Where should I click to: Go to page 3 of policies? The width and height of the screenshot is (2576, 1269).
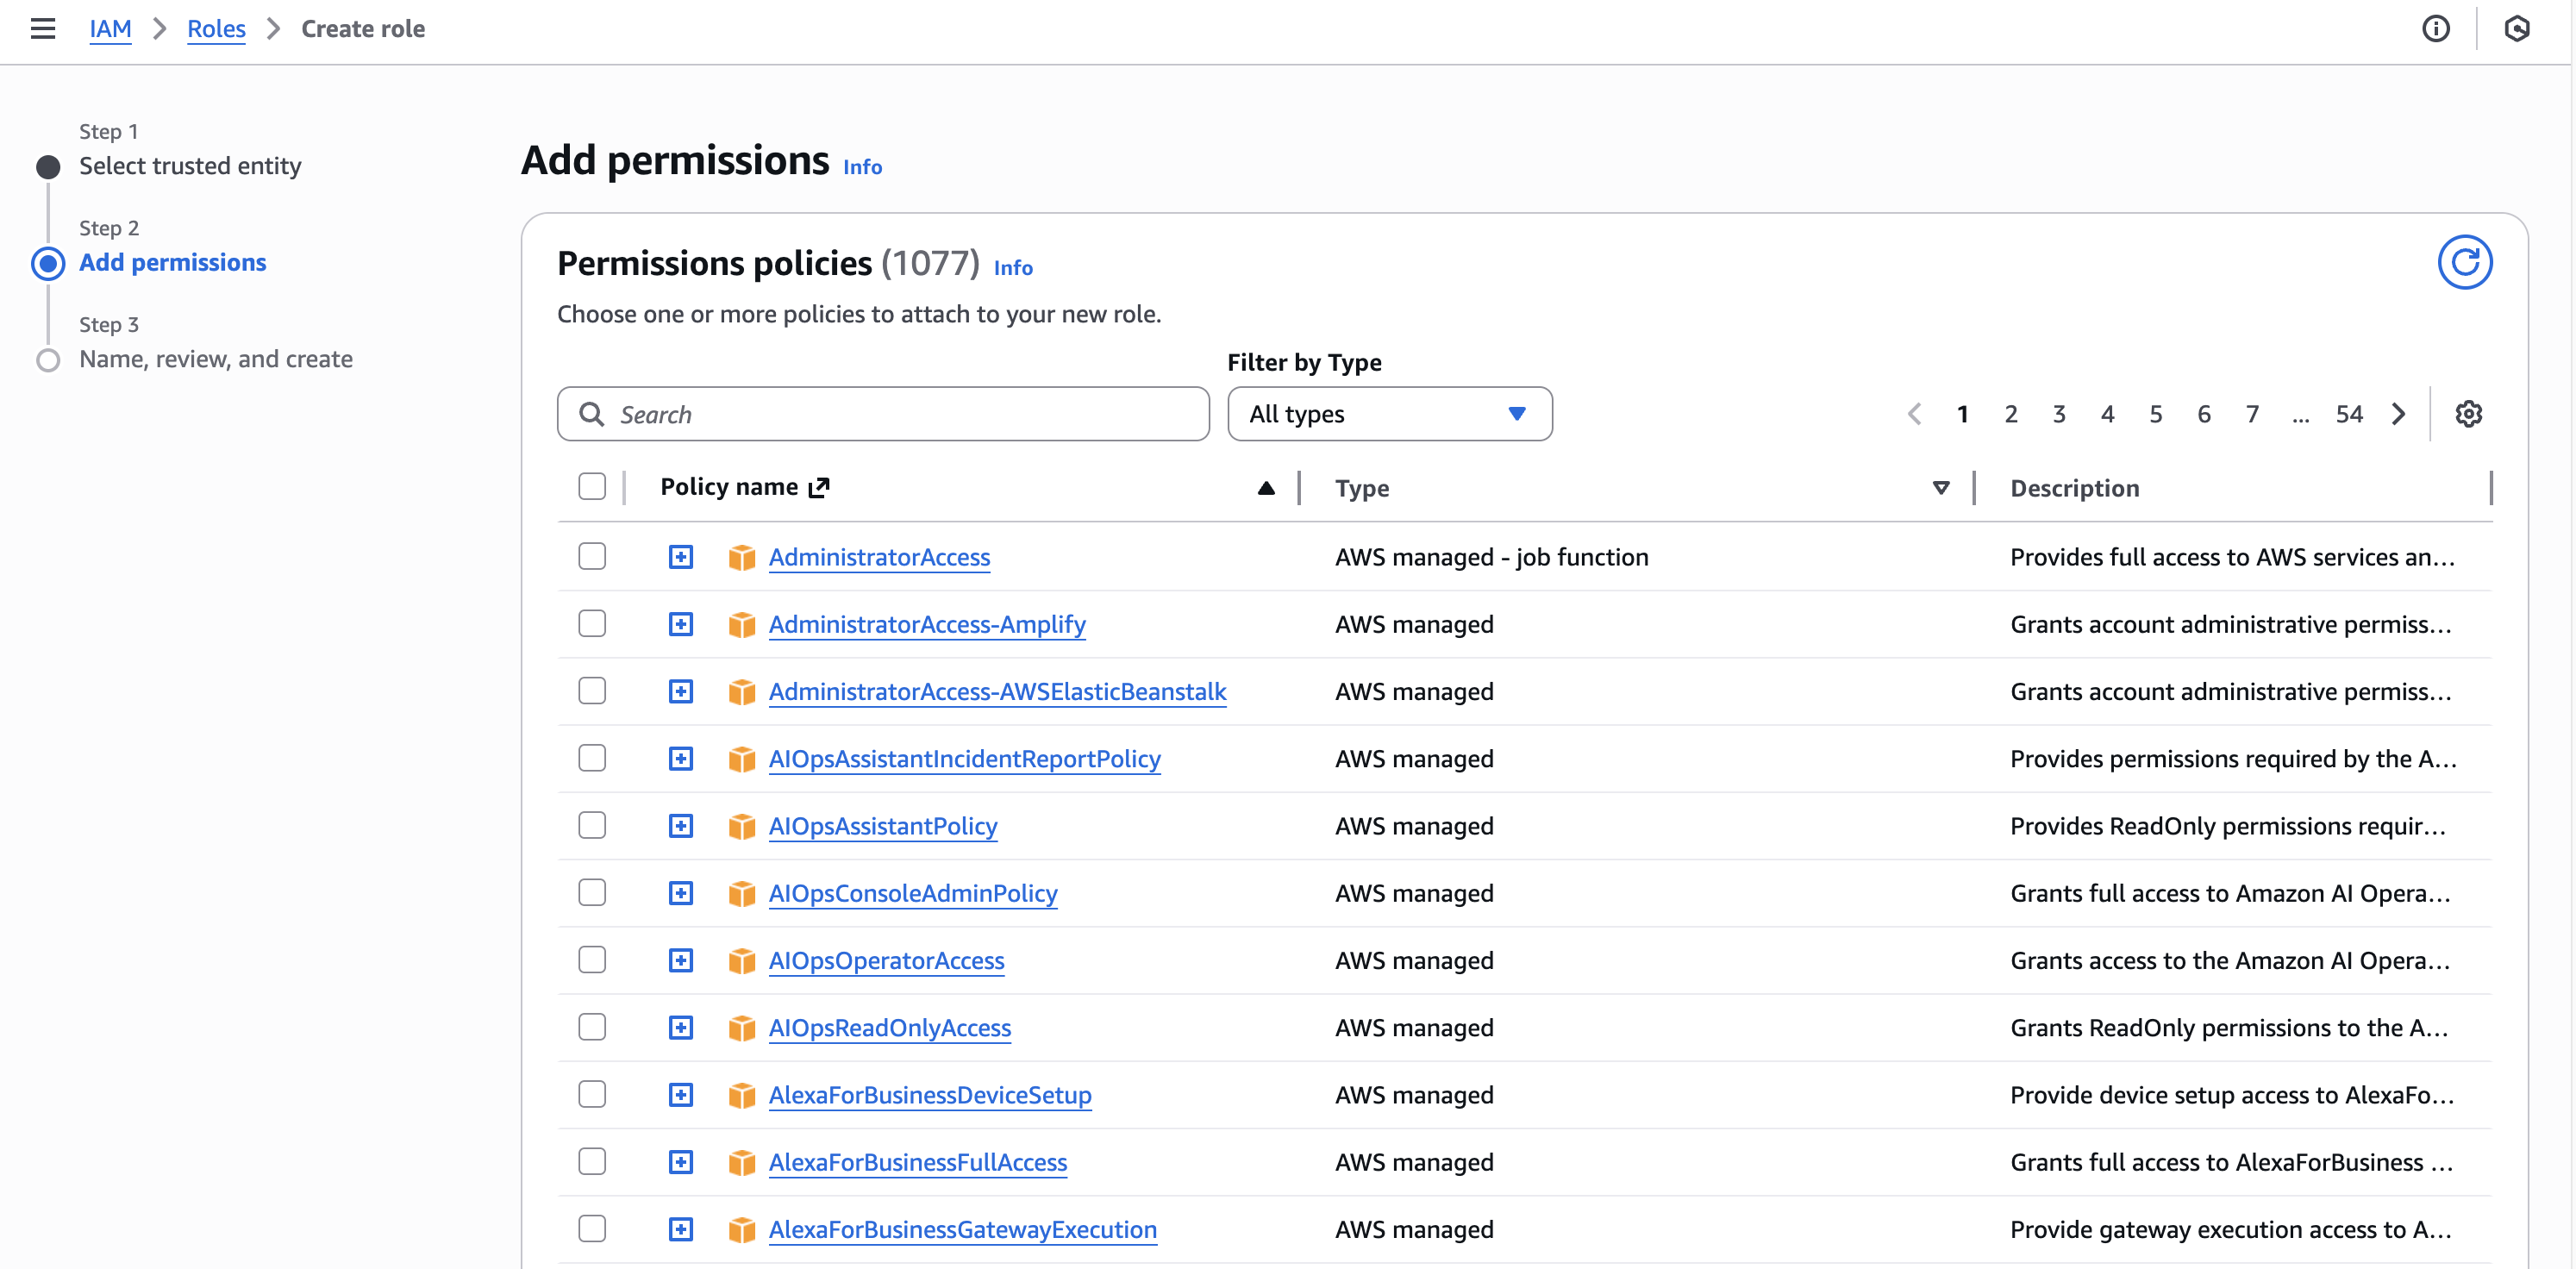tap(2058, 414)
